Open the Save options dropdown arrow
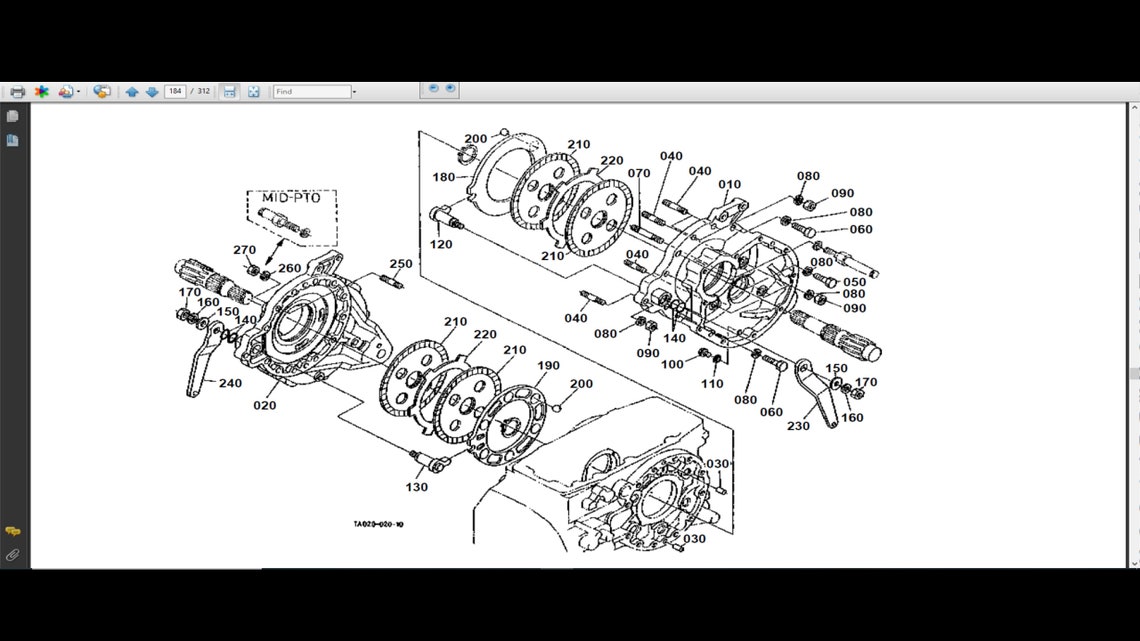The height and width of the screenshot is (641, 1140). pos(76,91)
